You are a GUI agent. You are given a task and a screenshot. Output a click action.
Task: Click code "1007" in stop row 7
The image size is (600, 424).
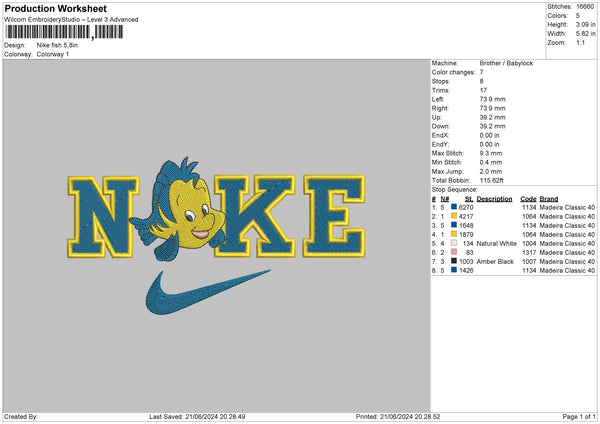click(529, 261)
